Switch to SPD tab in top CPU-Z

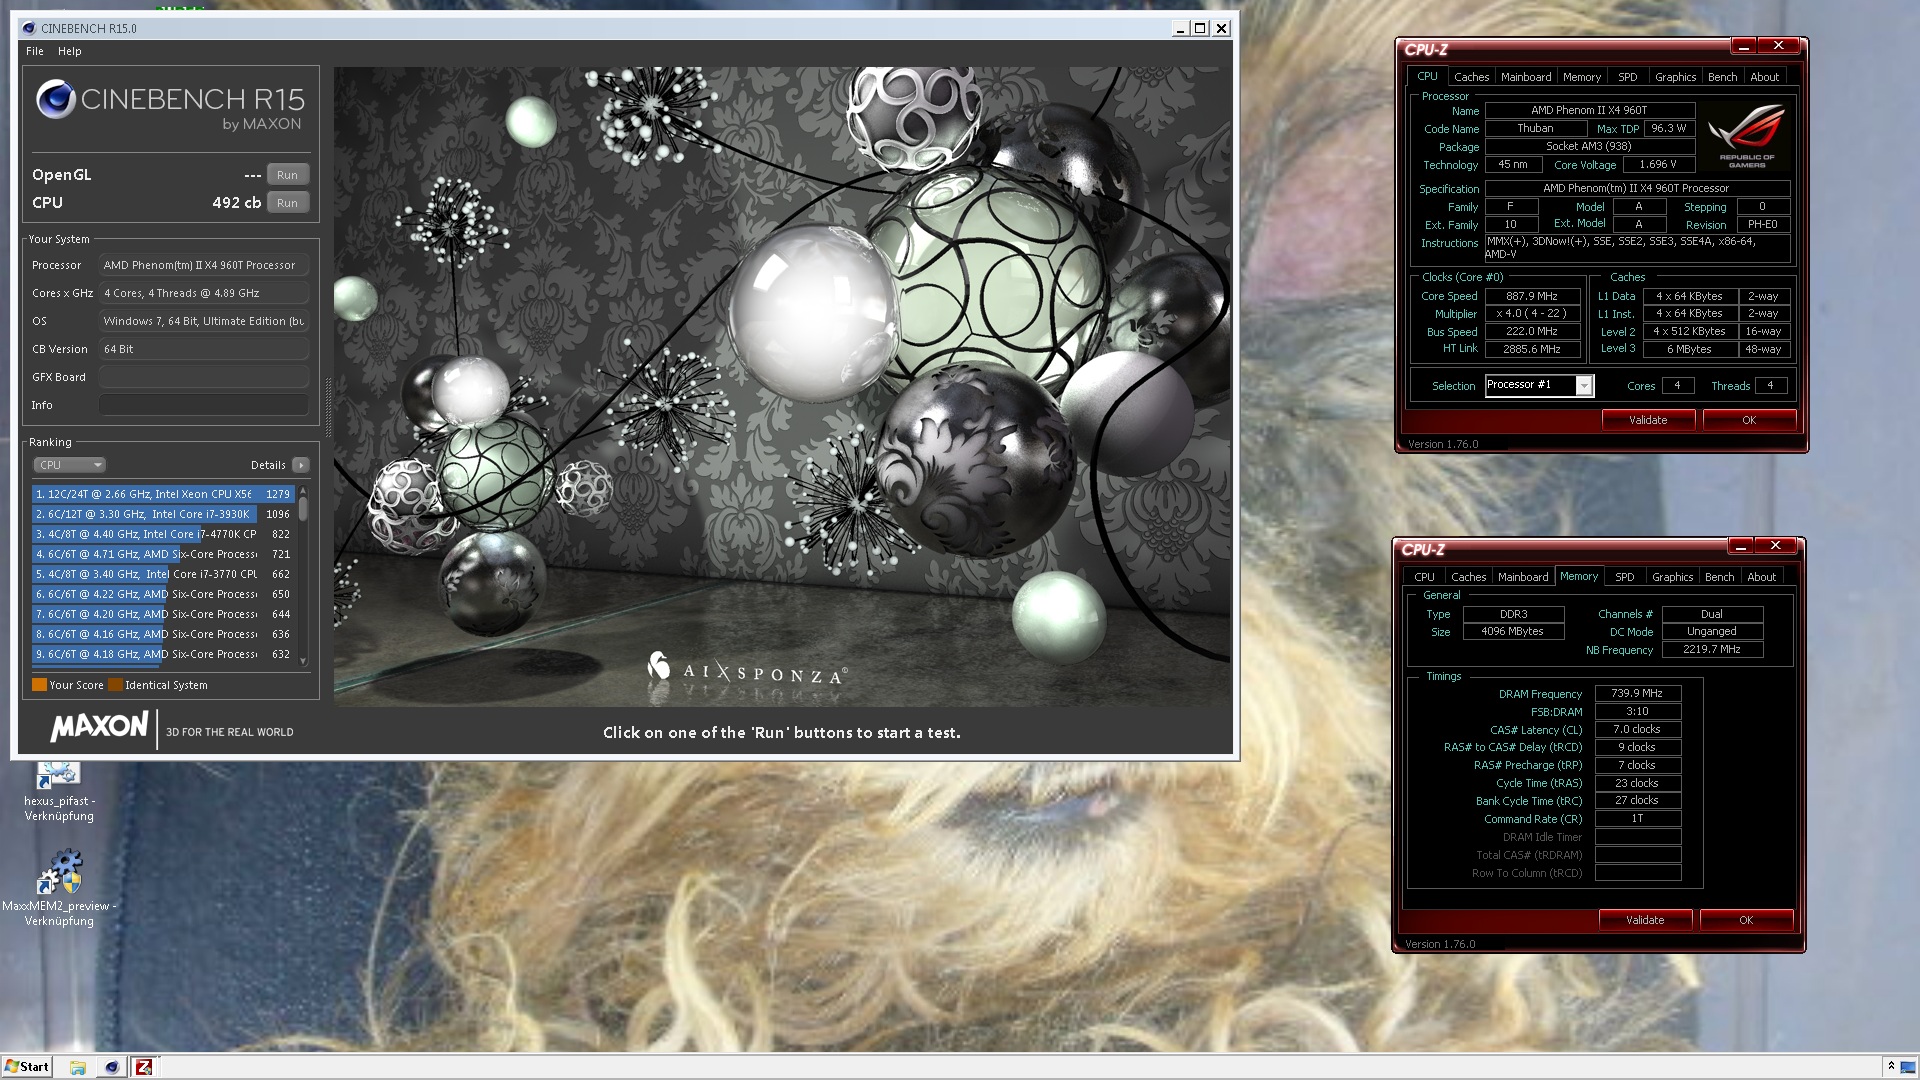click(x=1628, y=77)
